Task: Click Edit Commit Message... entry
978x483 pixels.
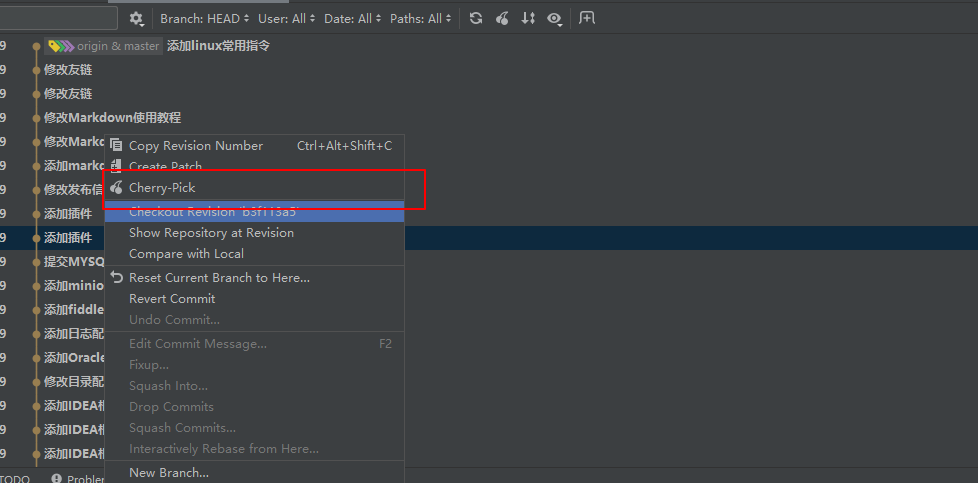Action: click(254, 344)
